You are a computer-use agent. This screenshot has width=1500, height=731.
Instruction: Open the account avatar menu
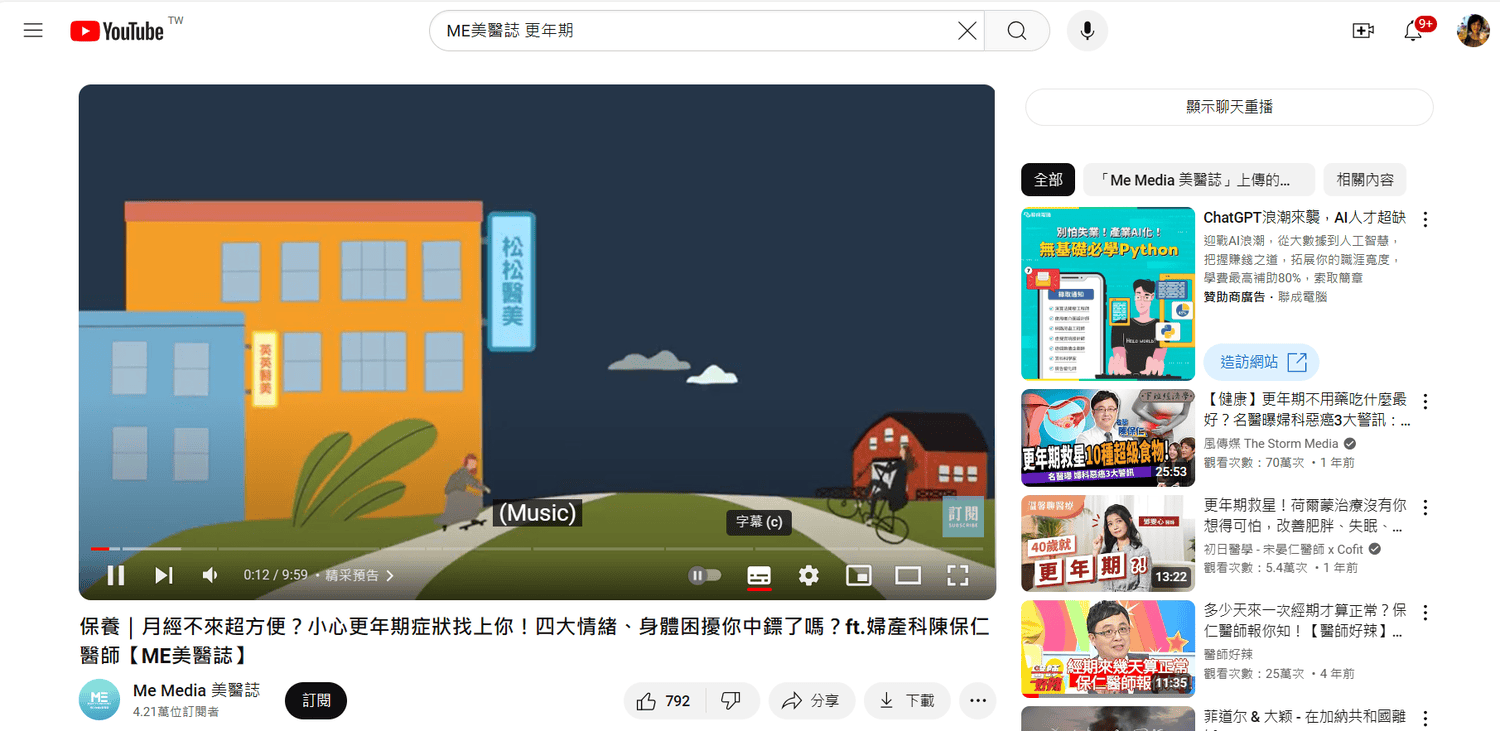tap(1473, 31)
